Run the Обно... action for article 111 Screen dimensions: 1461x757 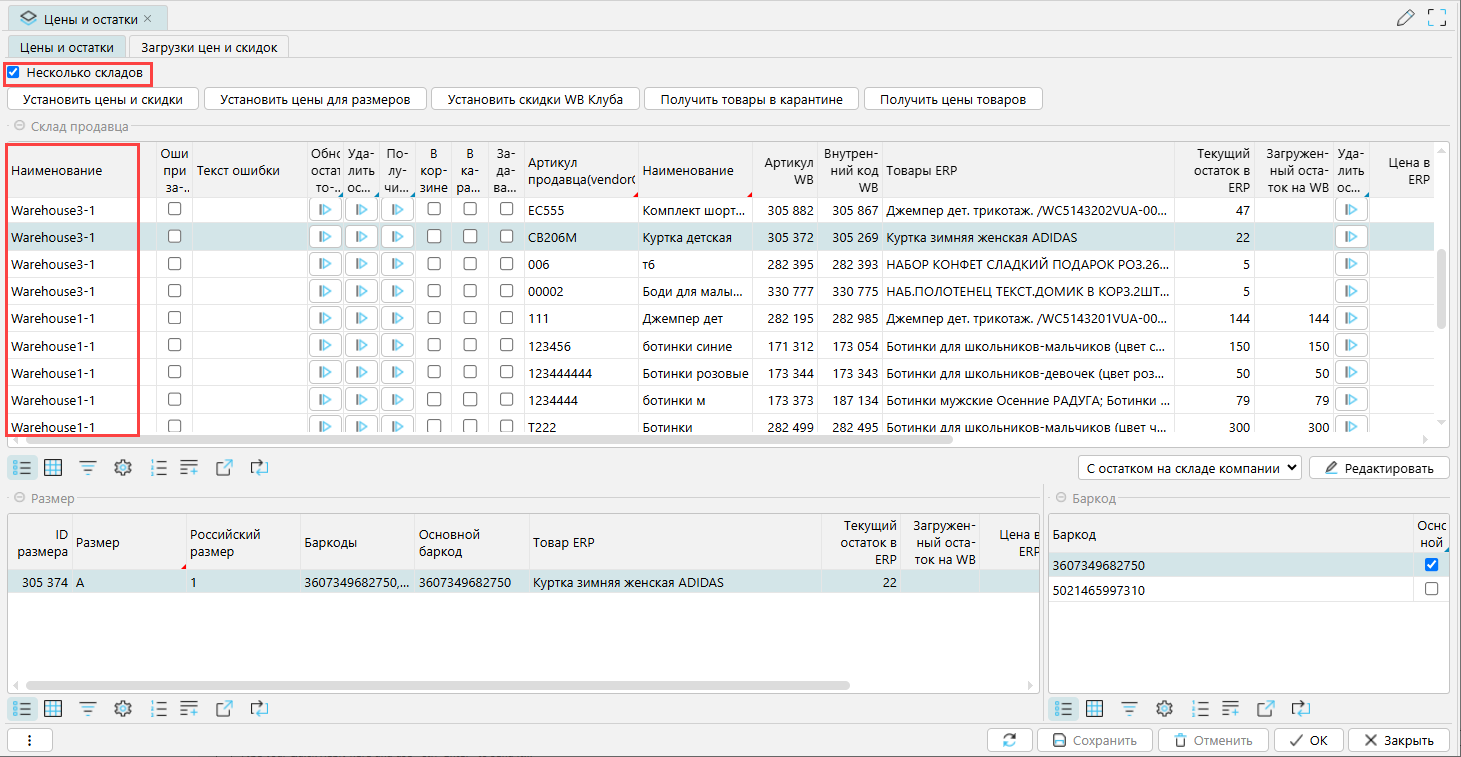(x=325, y=318)
